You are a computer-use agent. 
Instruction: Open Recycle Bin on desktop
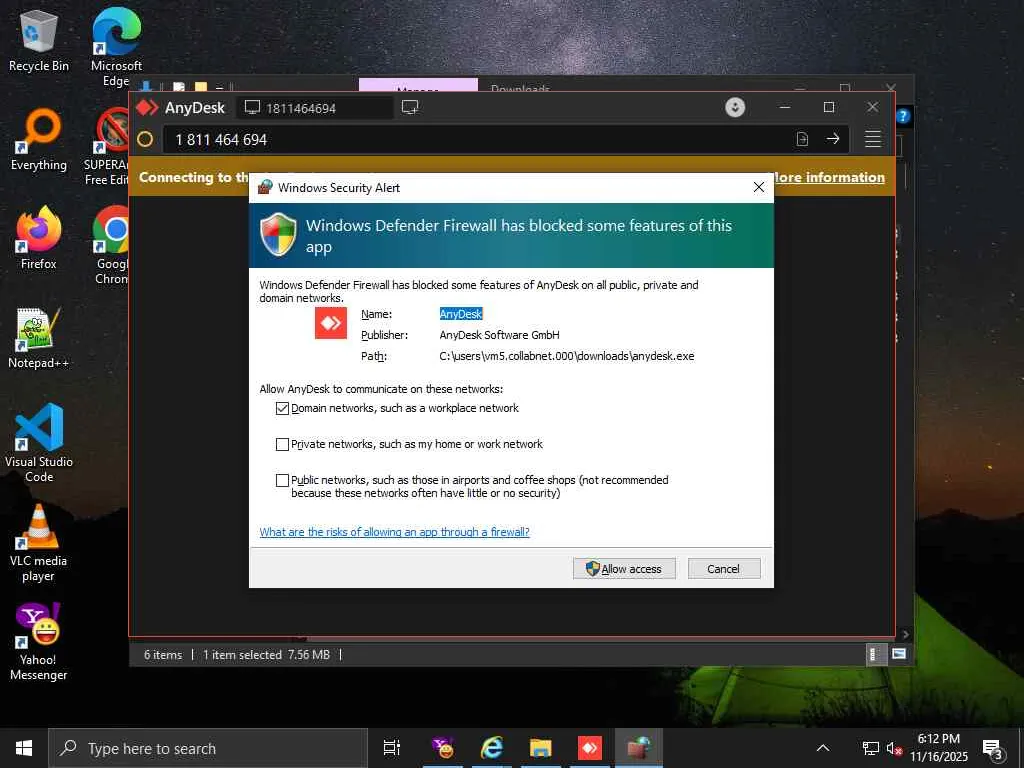coord(39,40)
